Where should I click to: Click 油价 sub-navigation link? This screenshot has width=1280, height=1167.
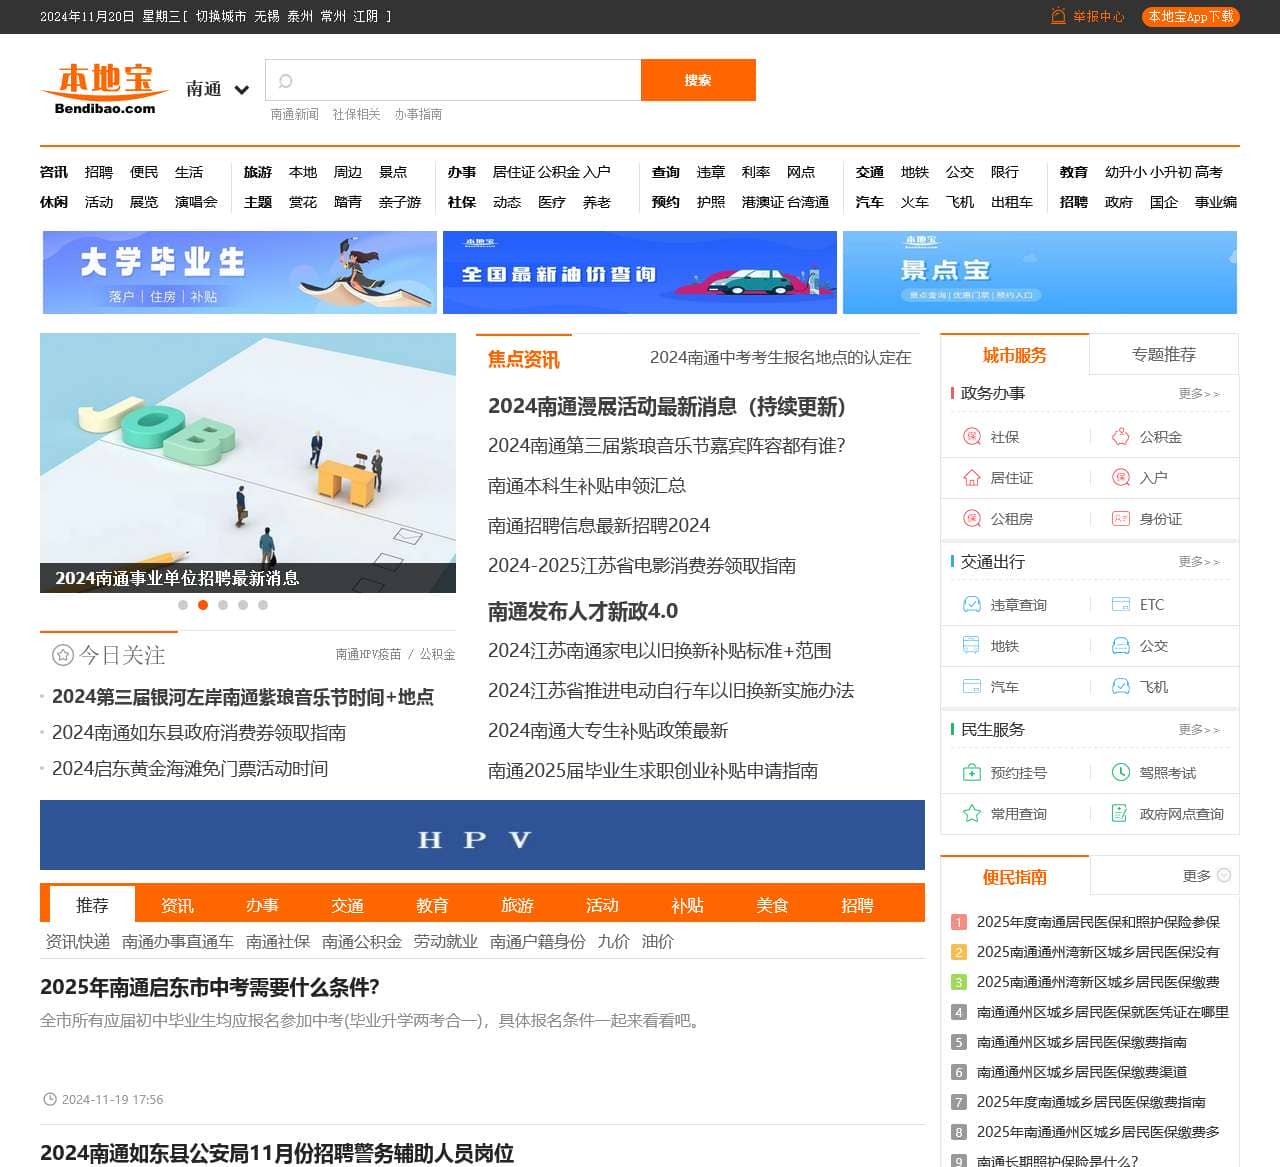click(658, 942)
